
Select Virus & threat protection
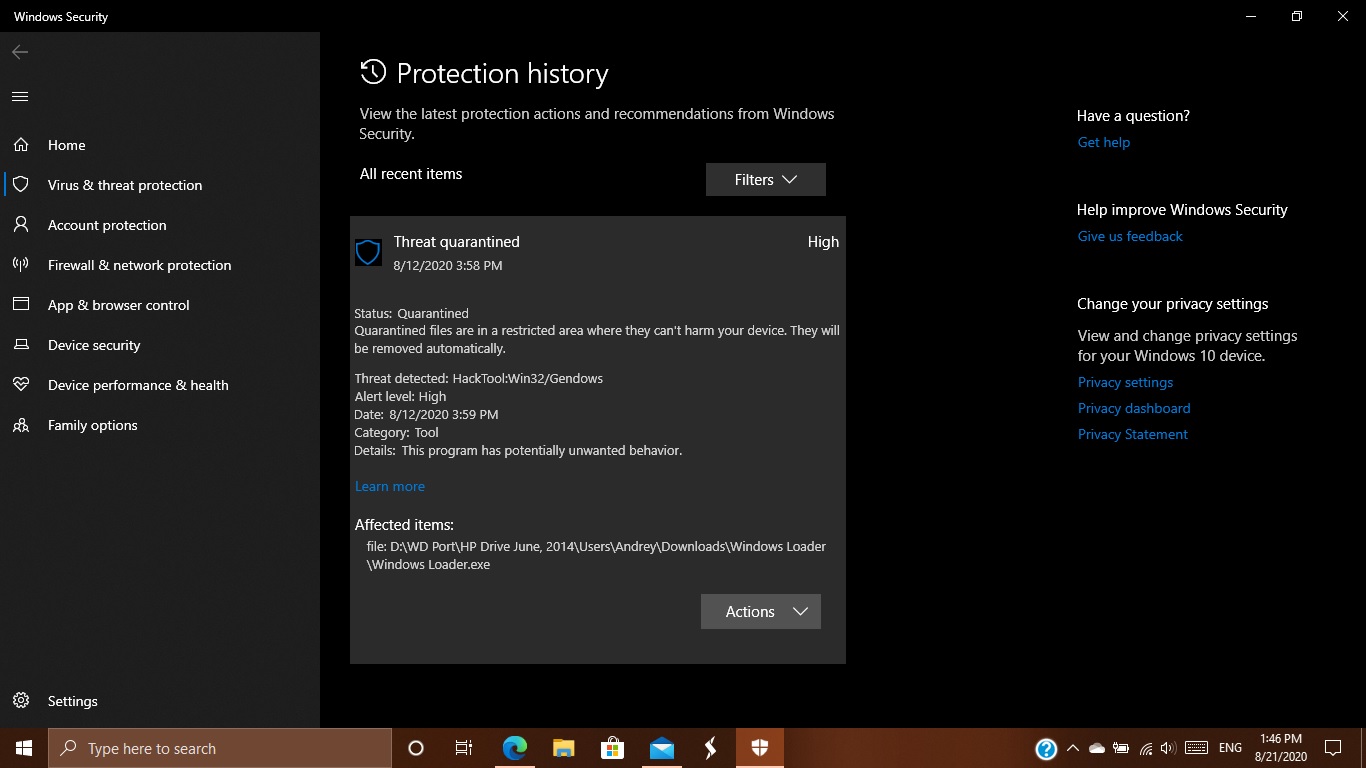click(160, 185)
